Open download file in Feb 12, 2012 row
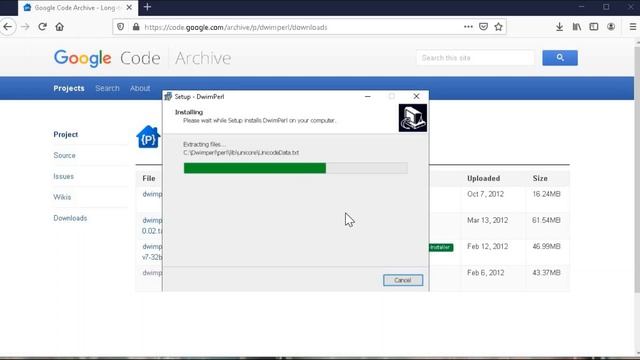 (x=152, y=252)
